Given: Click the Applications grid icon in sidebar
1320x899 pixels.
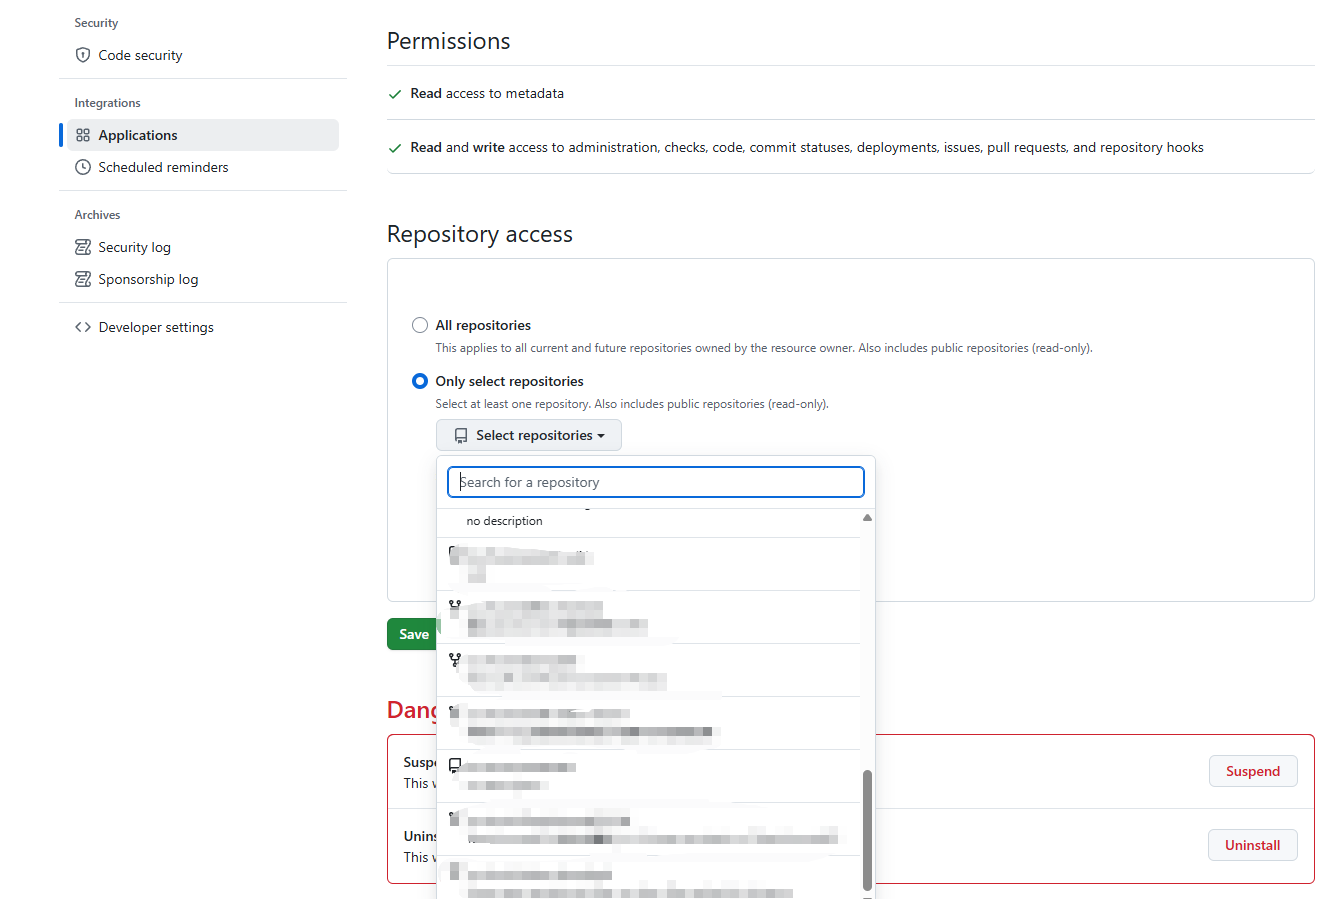Looking at the screenshot, I should tap(83, 135).
